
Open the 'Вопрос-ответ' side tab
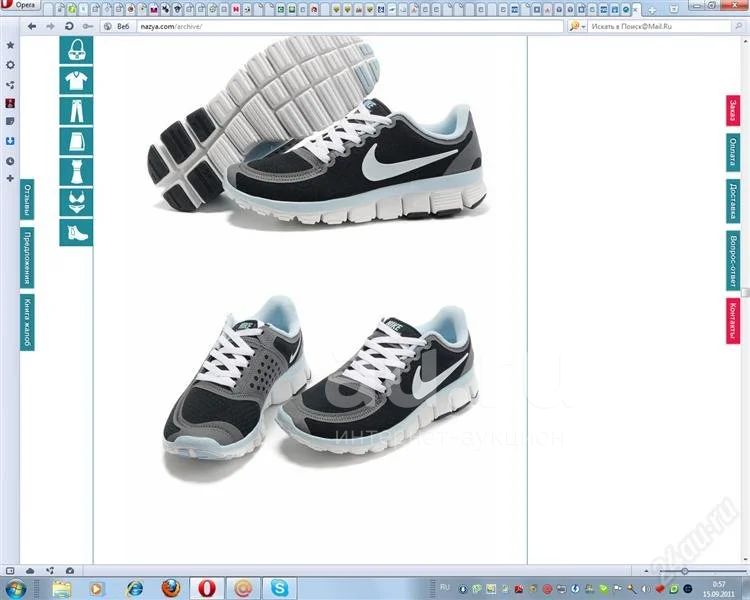[733, 261]
